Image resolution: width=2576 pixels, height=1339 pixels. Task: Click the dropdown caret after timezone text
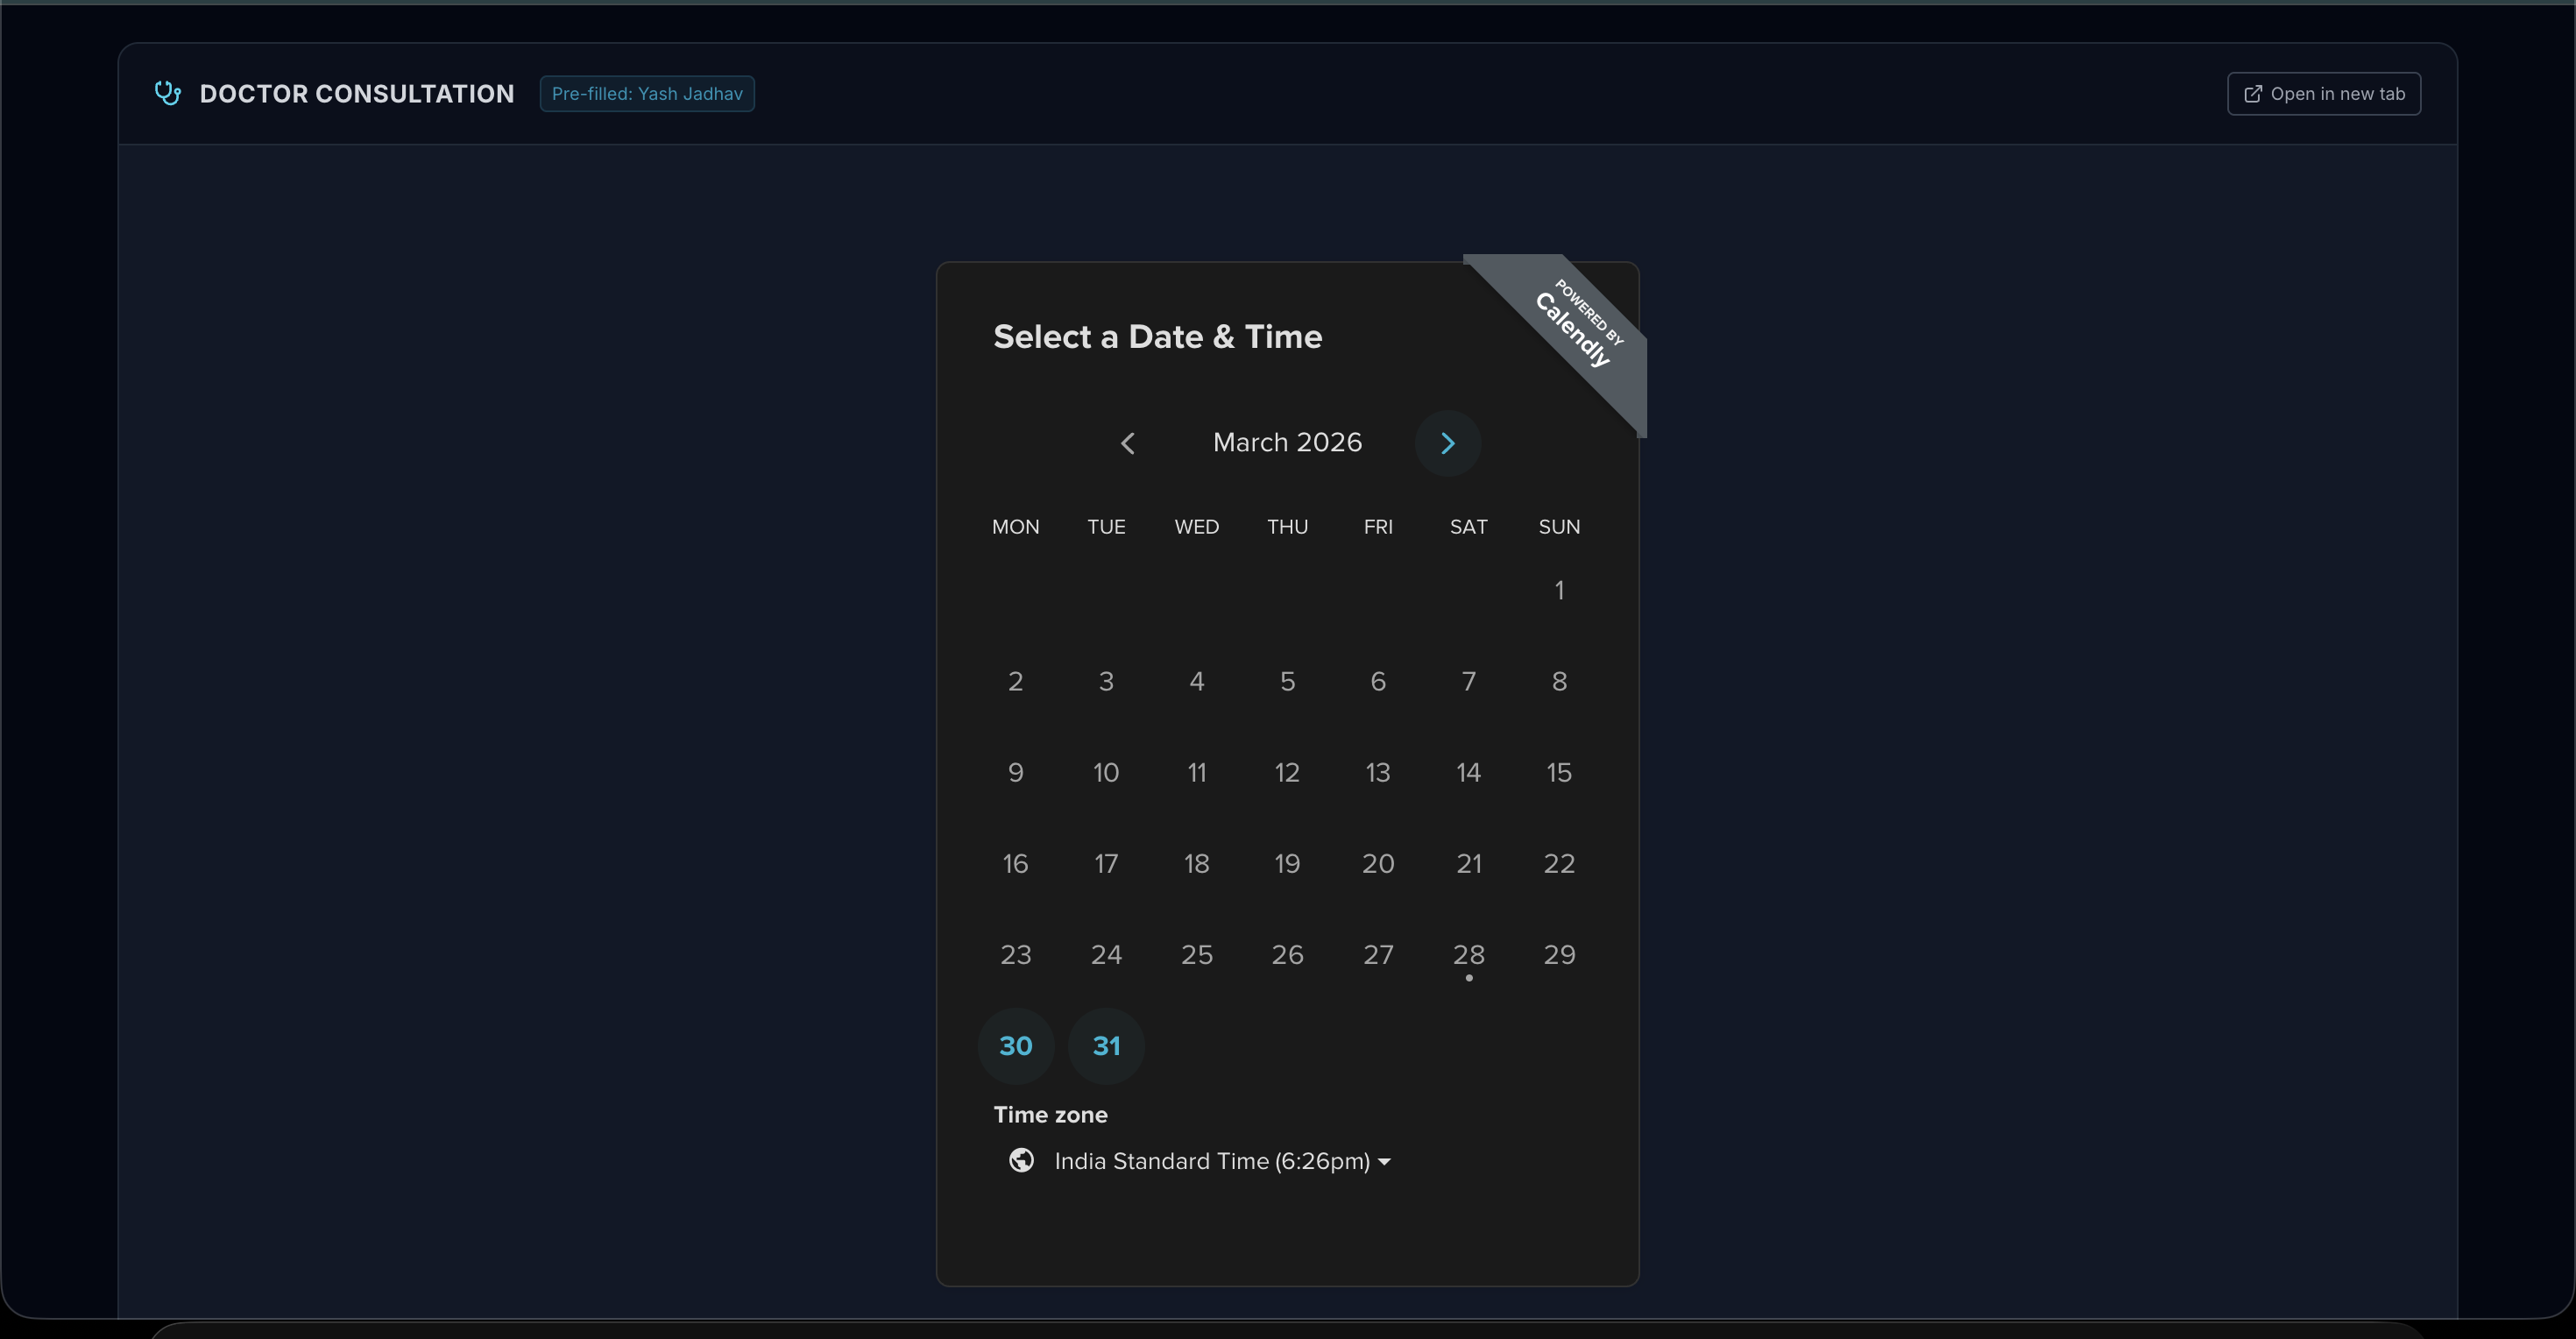pos(1384,1162)
